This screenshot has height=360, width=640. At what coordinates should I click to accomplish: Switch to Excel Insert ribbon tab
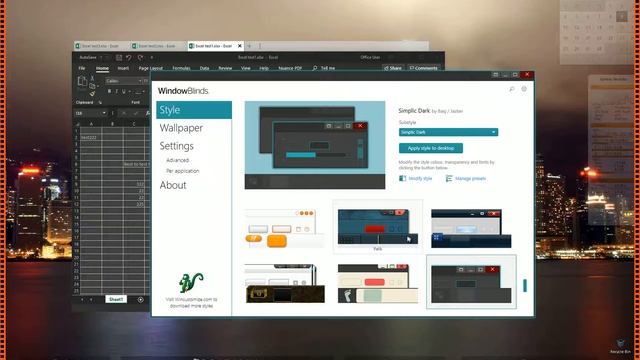pos(123,68)
